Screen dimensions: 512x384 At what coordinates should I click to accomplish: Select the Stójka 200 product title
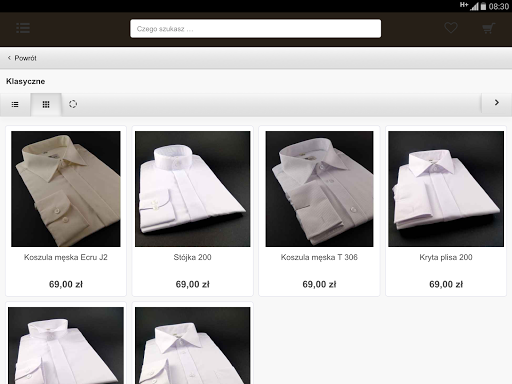click(193, 257)
